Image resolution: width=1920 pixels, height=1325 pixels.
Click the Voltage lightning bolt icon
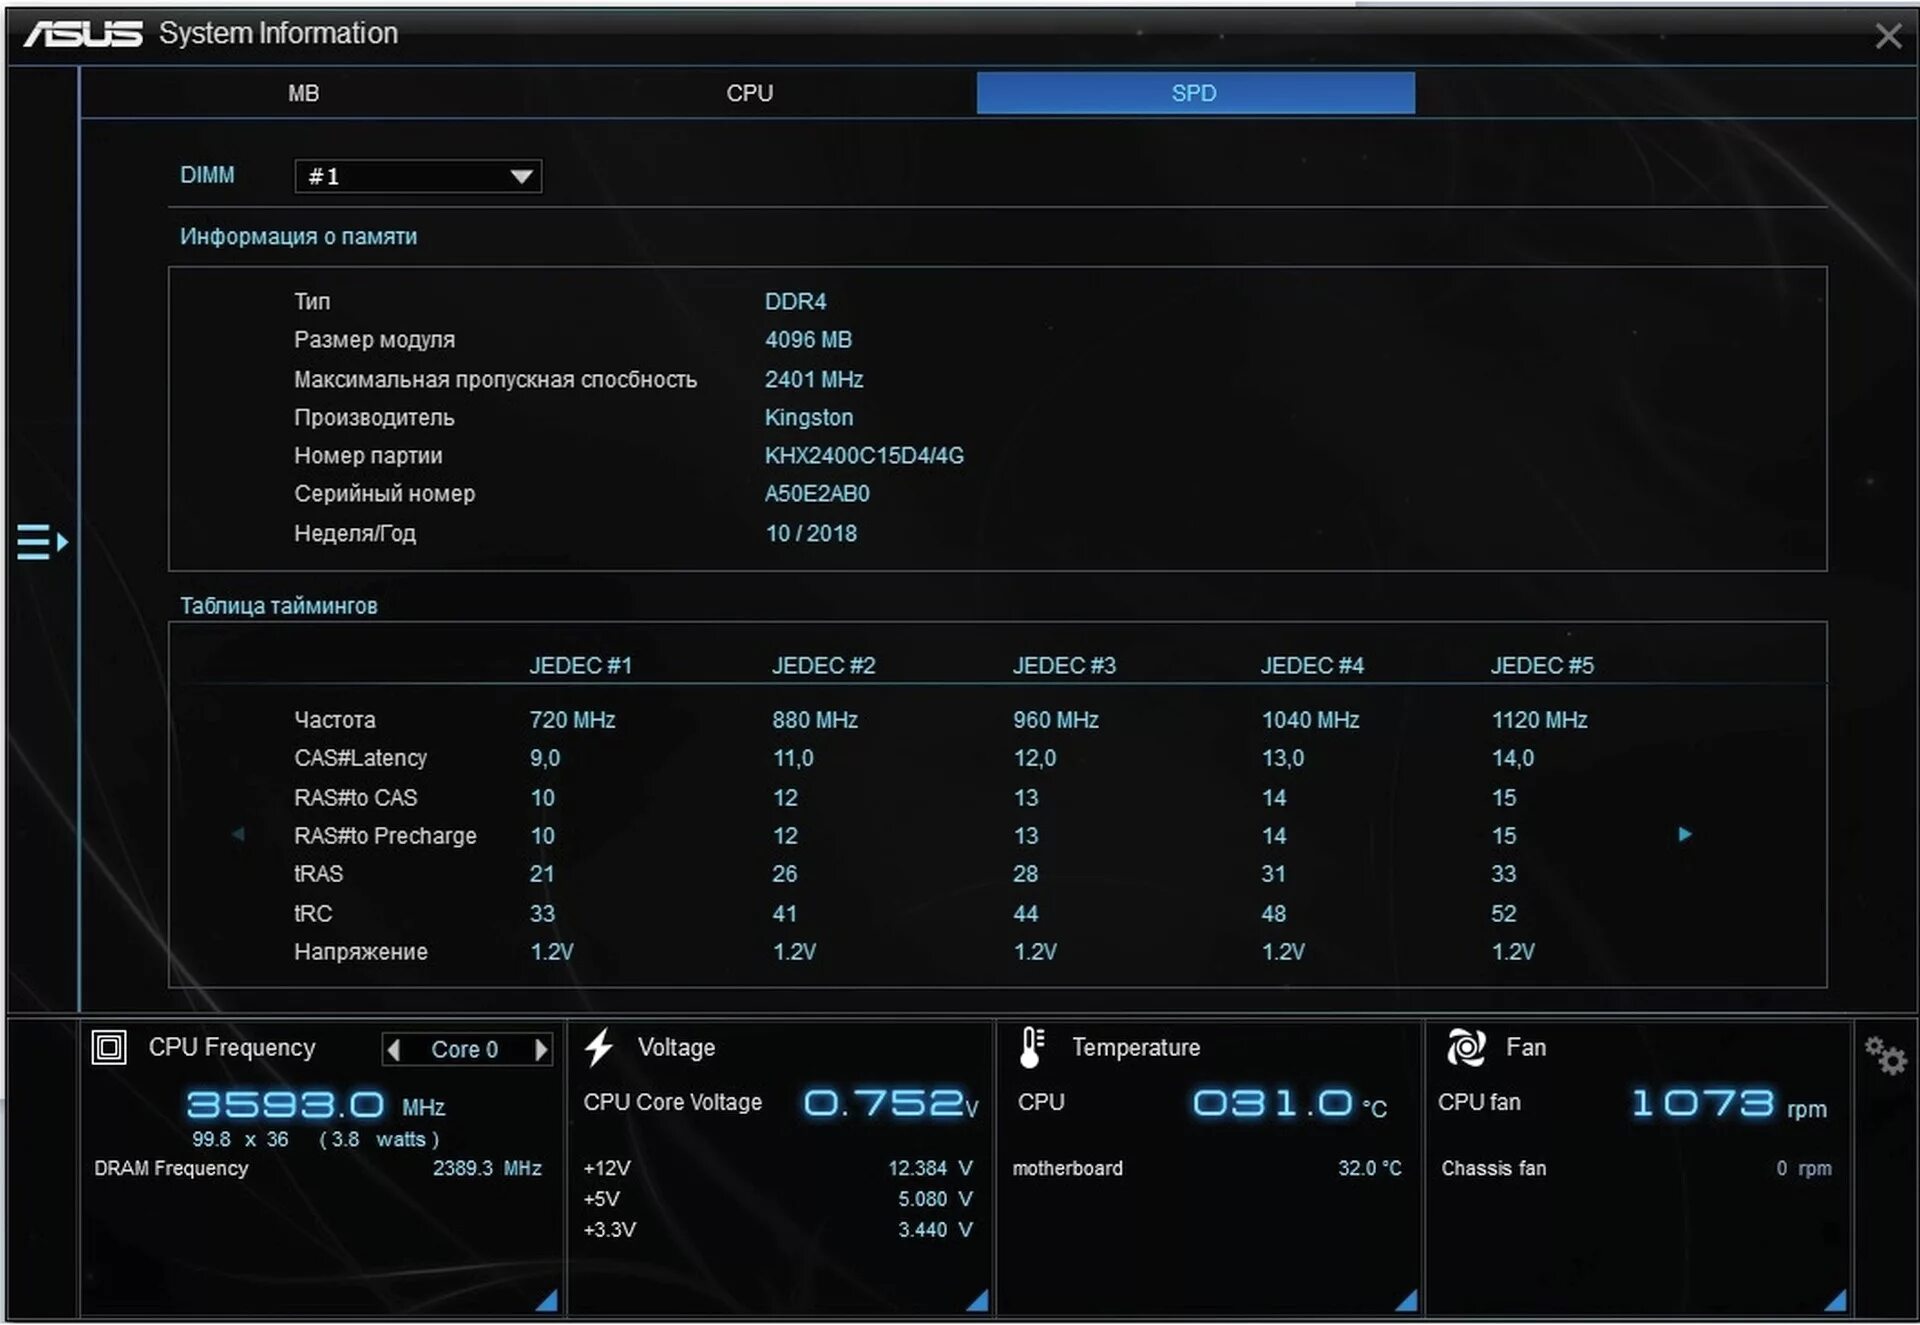coord(599,1047)
